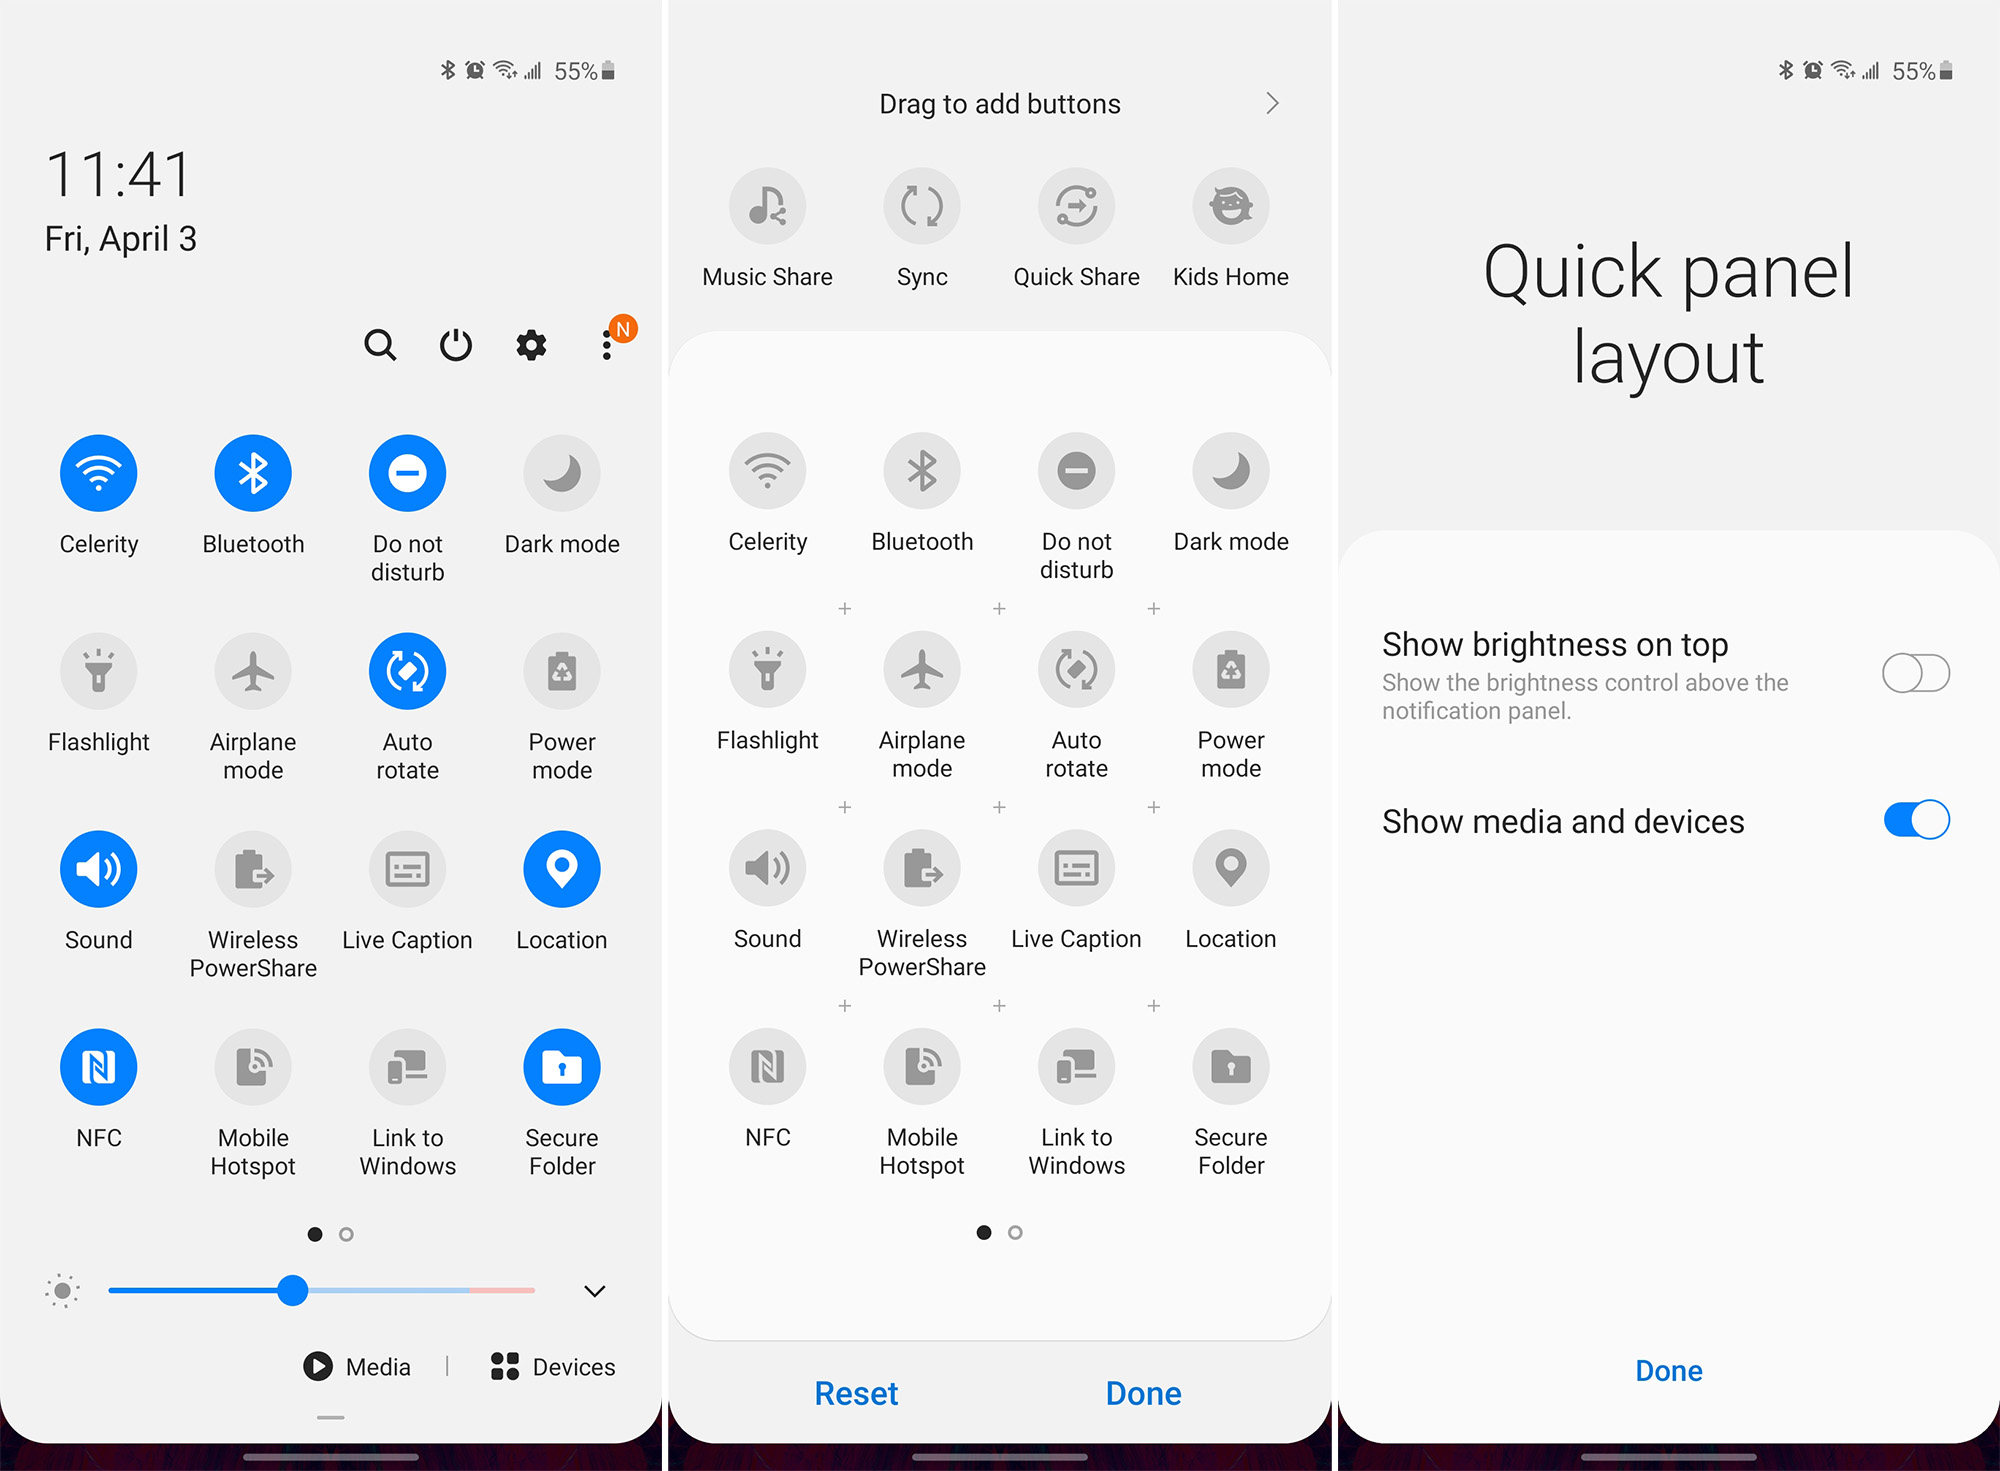Toggle Bluetooth in the left quick panel
The image size is (2000, 1471).
(253, 473)
